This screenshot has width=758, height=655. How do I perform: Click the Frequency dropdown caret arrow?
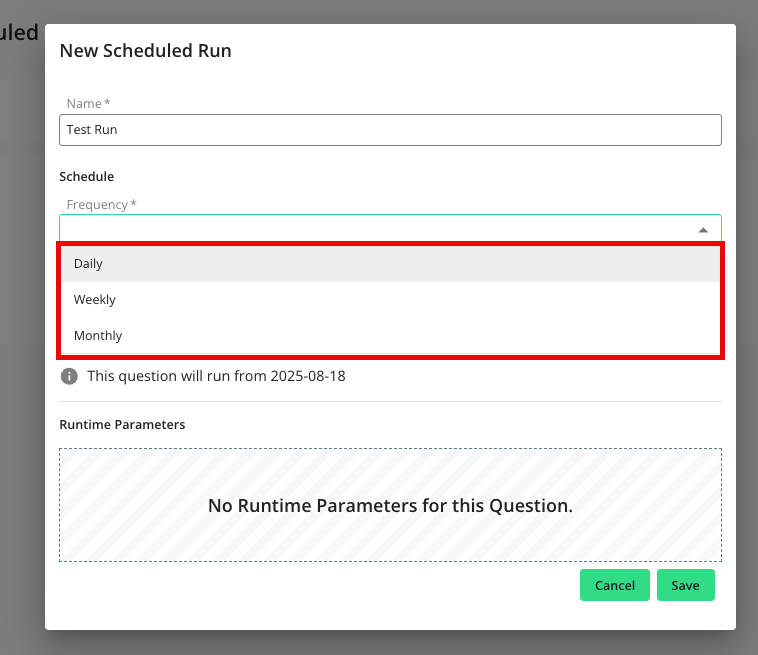[703, 229]
